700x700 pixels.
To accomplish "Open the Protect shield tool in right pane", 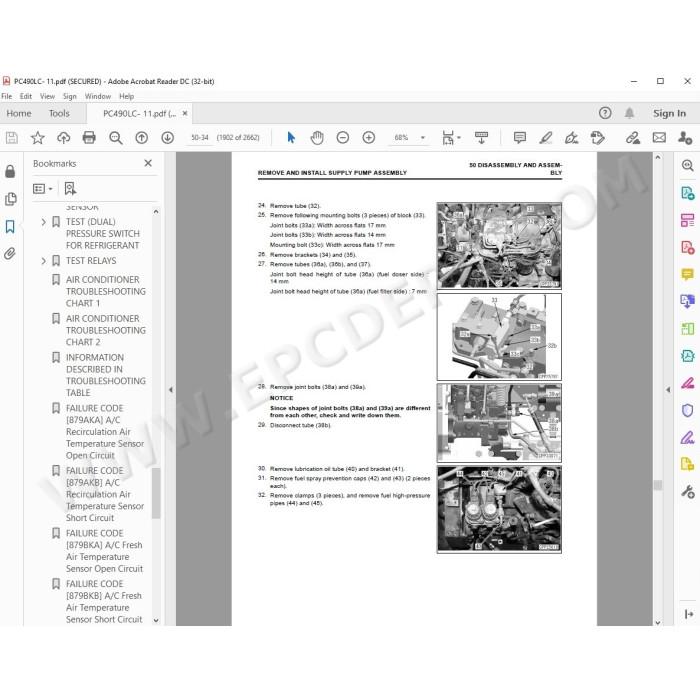I will tap(688, 410).
